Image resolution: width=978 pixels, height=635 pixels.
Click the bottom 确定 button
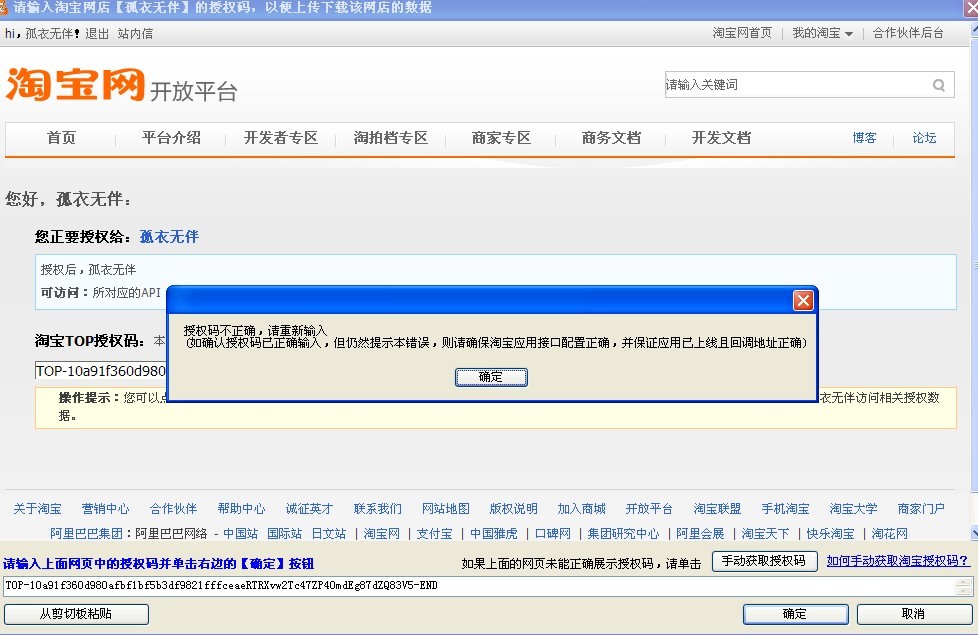point(795,614)
